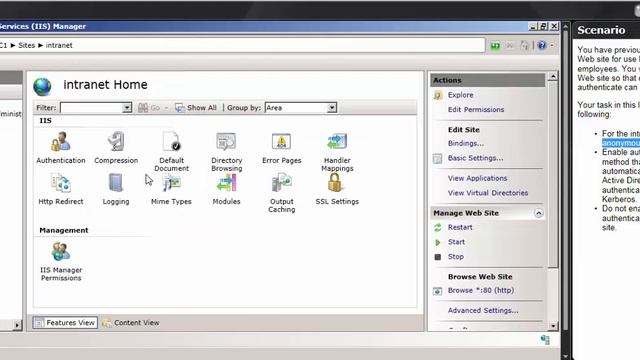Open the Go button dropdown arrow
This screenshot has height=360, width=640.
[x=166, y=108]
